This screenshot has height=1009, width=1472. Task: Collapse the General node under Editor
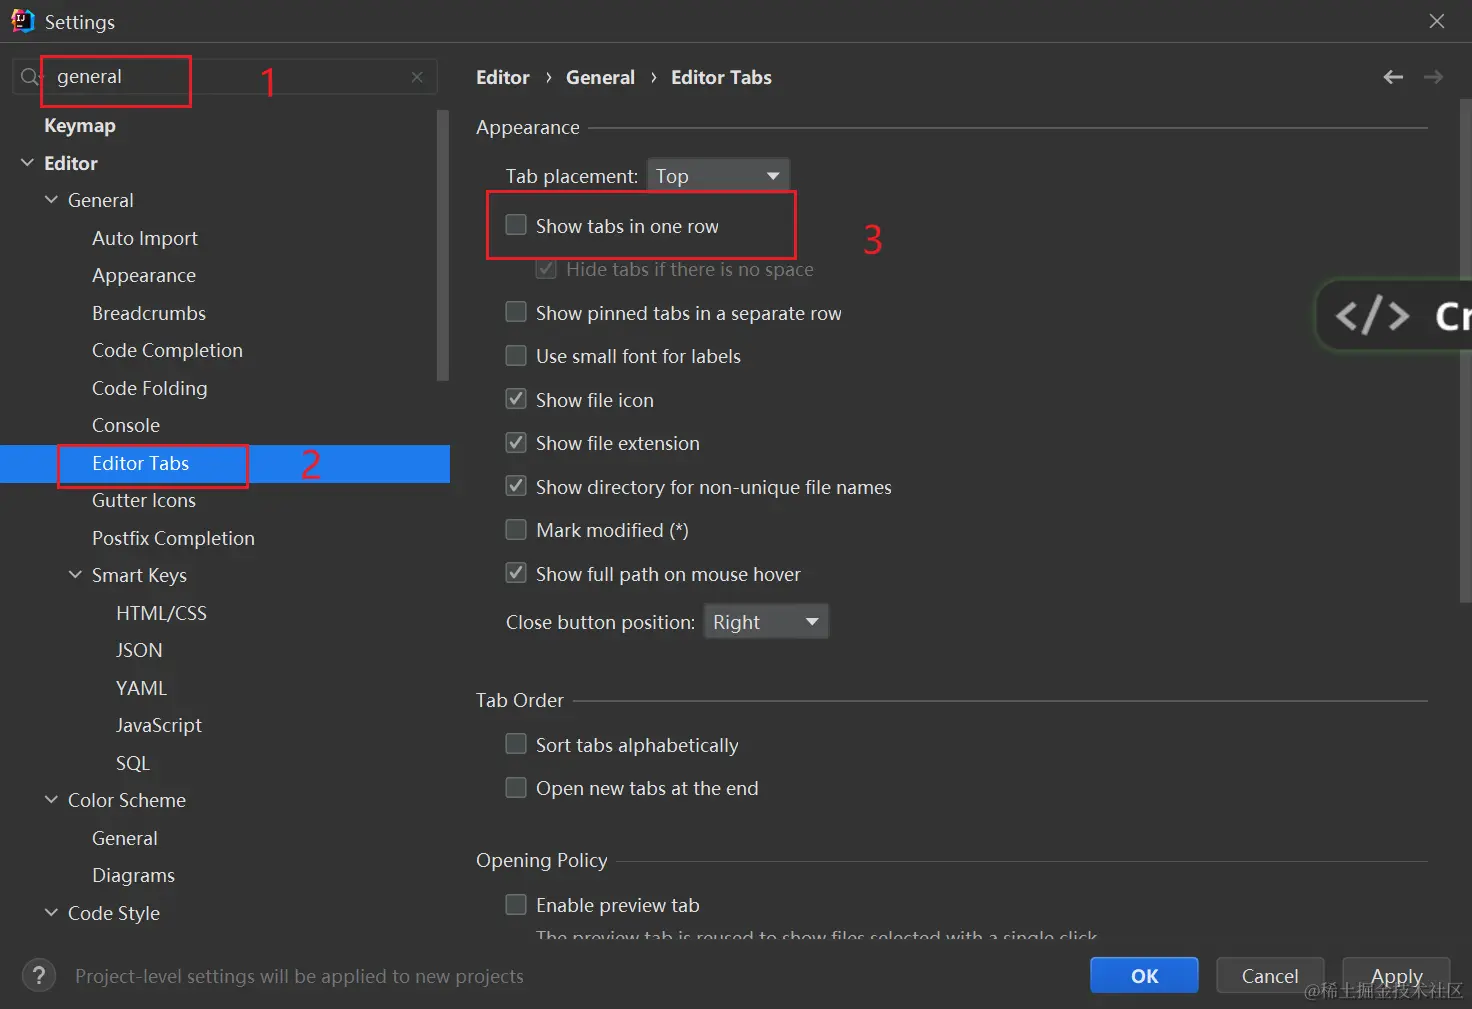click(x=51, y=200)
